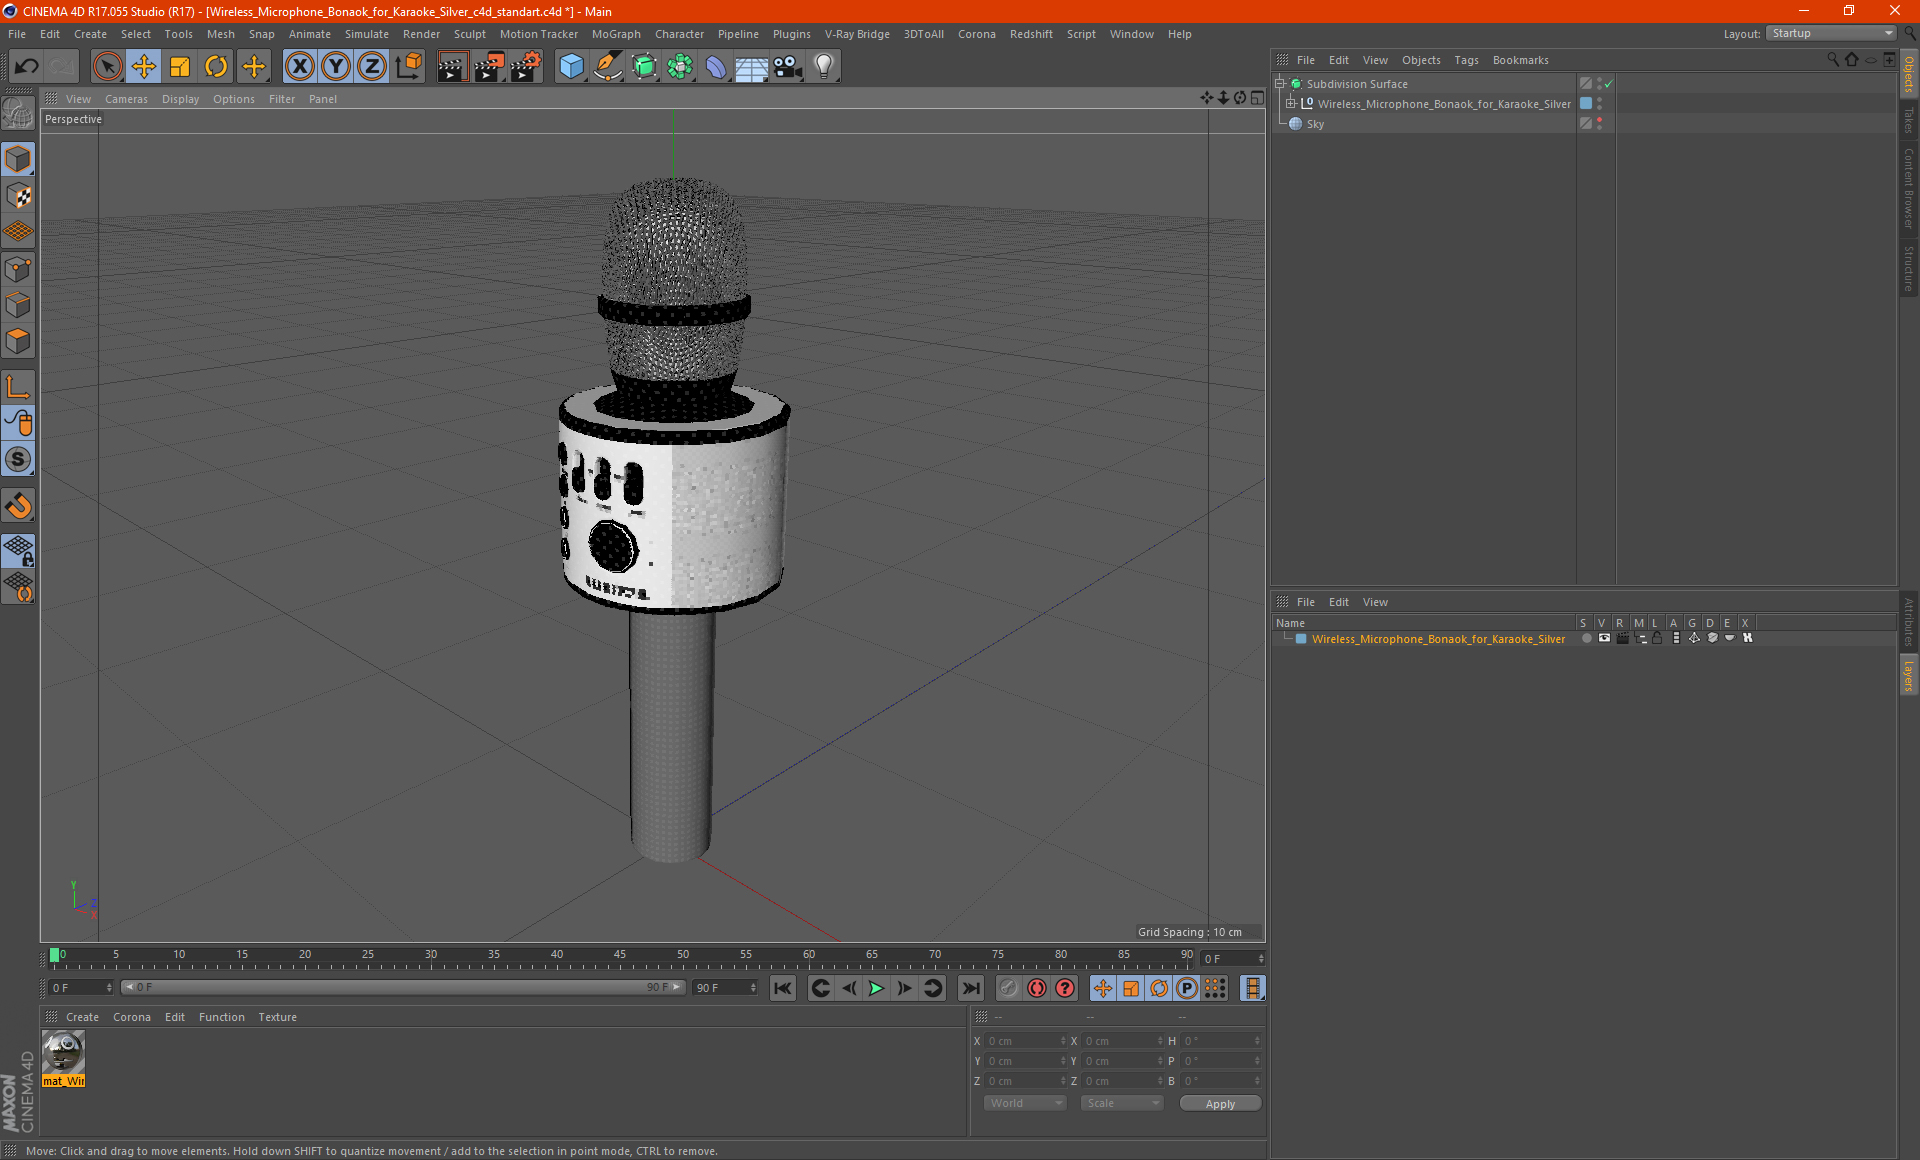Click the X position input field

(1025, 1041)
